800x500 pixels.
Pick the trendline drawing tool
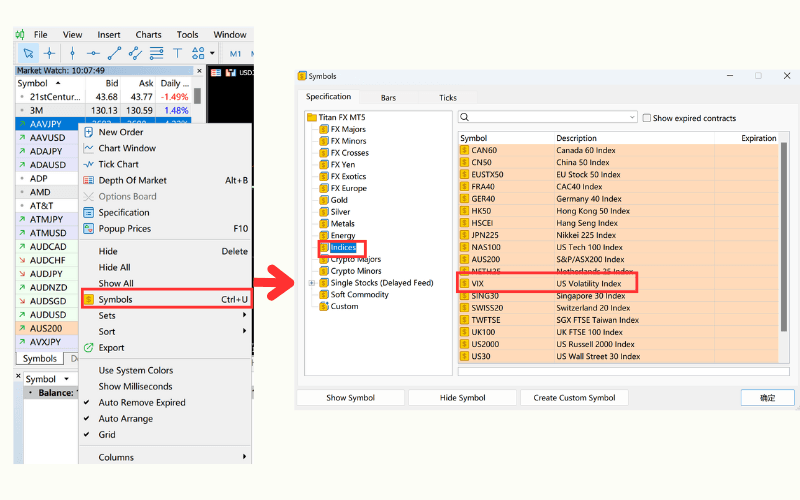point(114,53)
